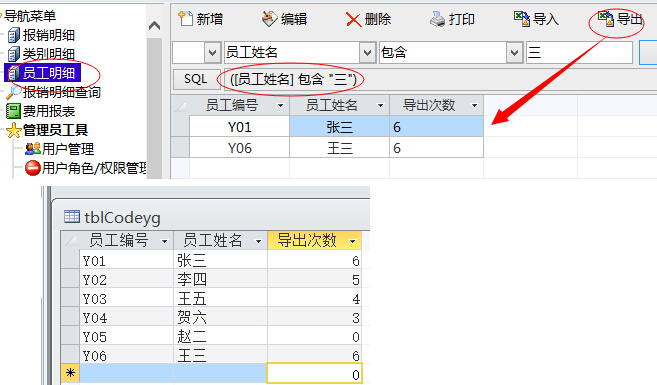Expand the 员工姓名 field dropdown

coord(367,53)
